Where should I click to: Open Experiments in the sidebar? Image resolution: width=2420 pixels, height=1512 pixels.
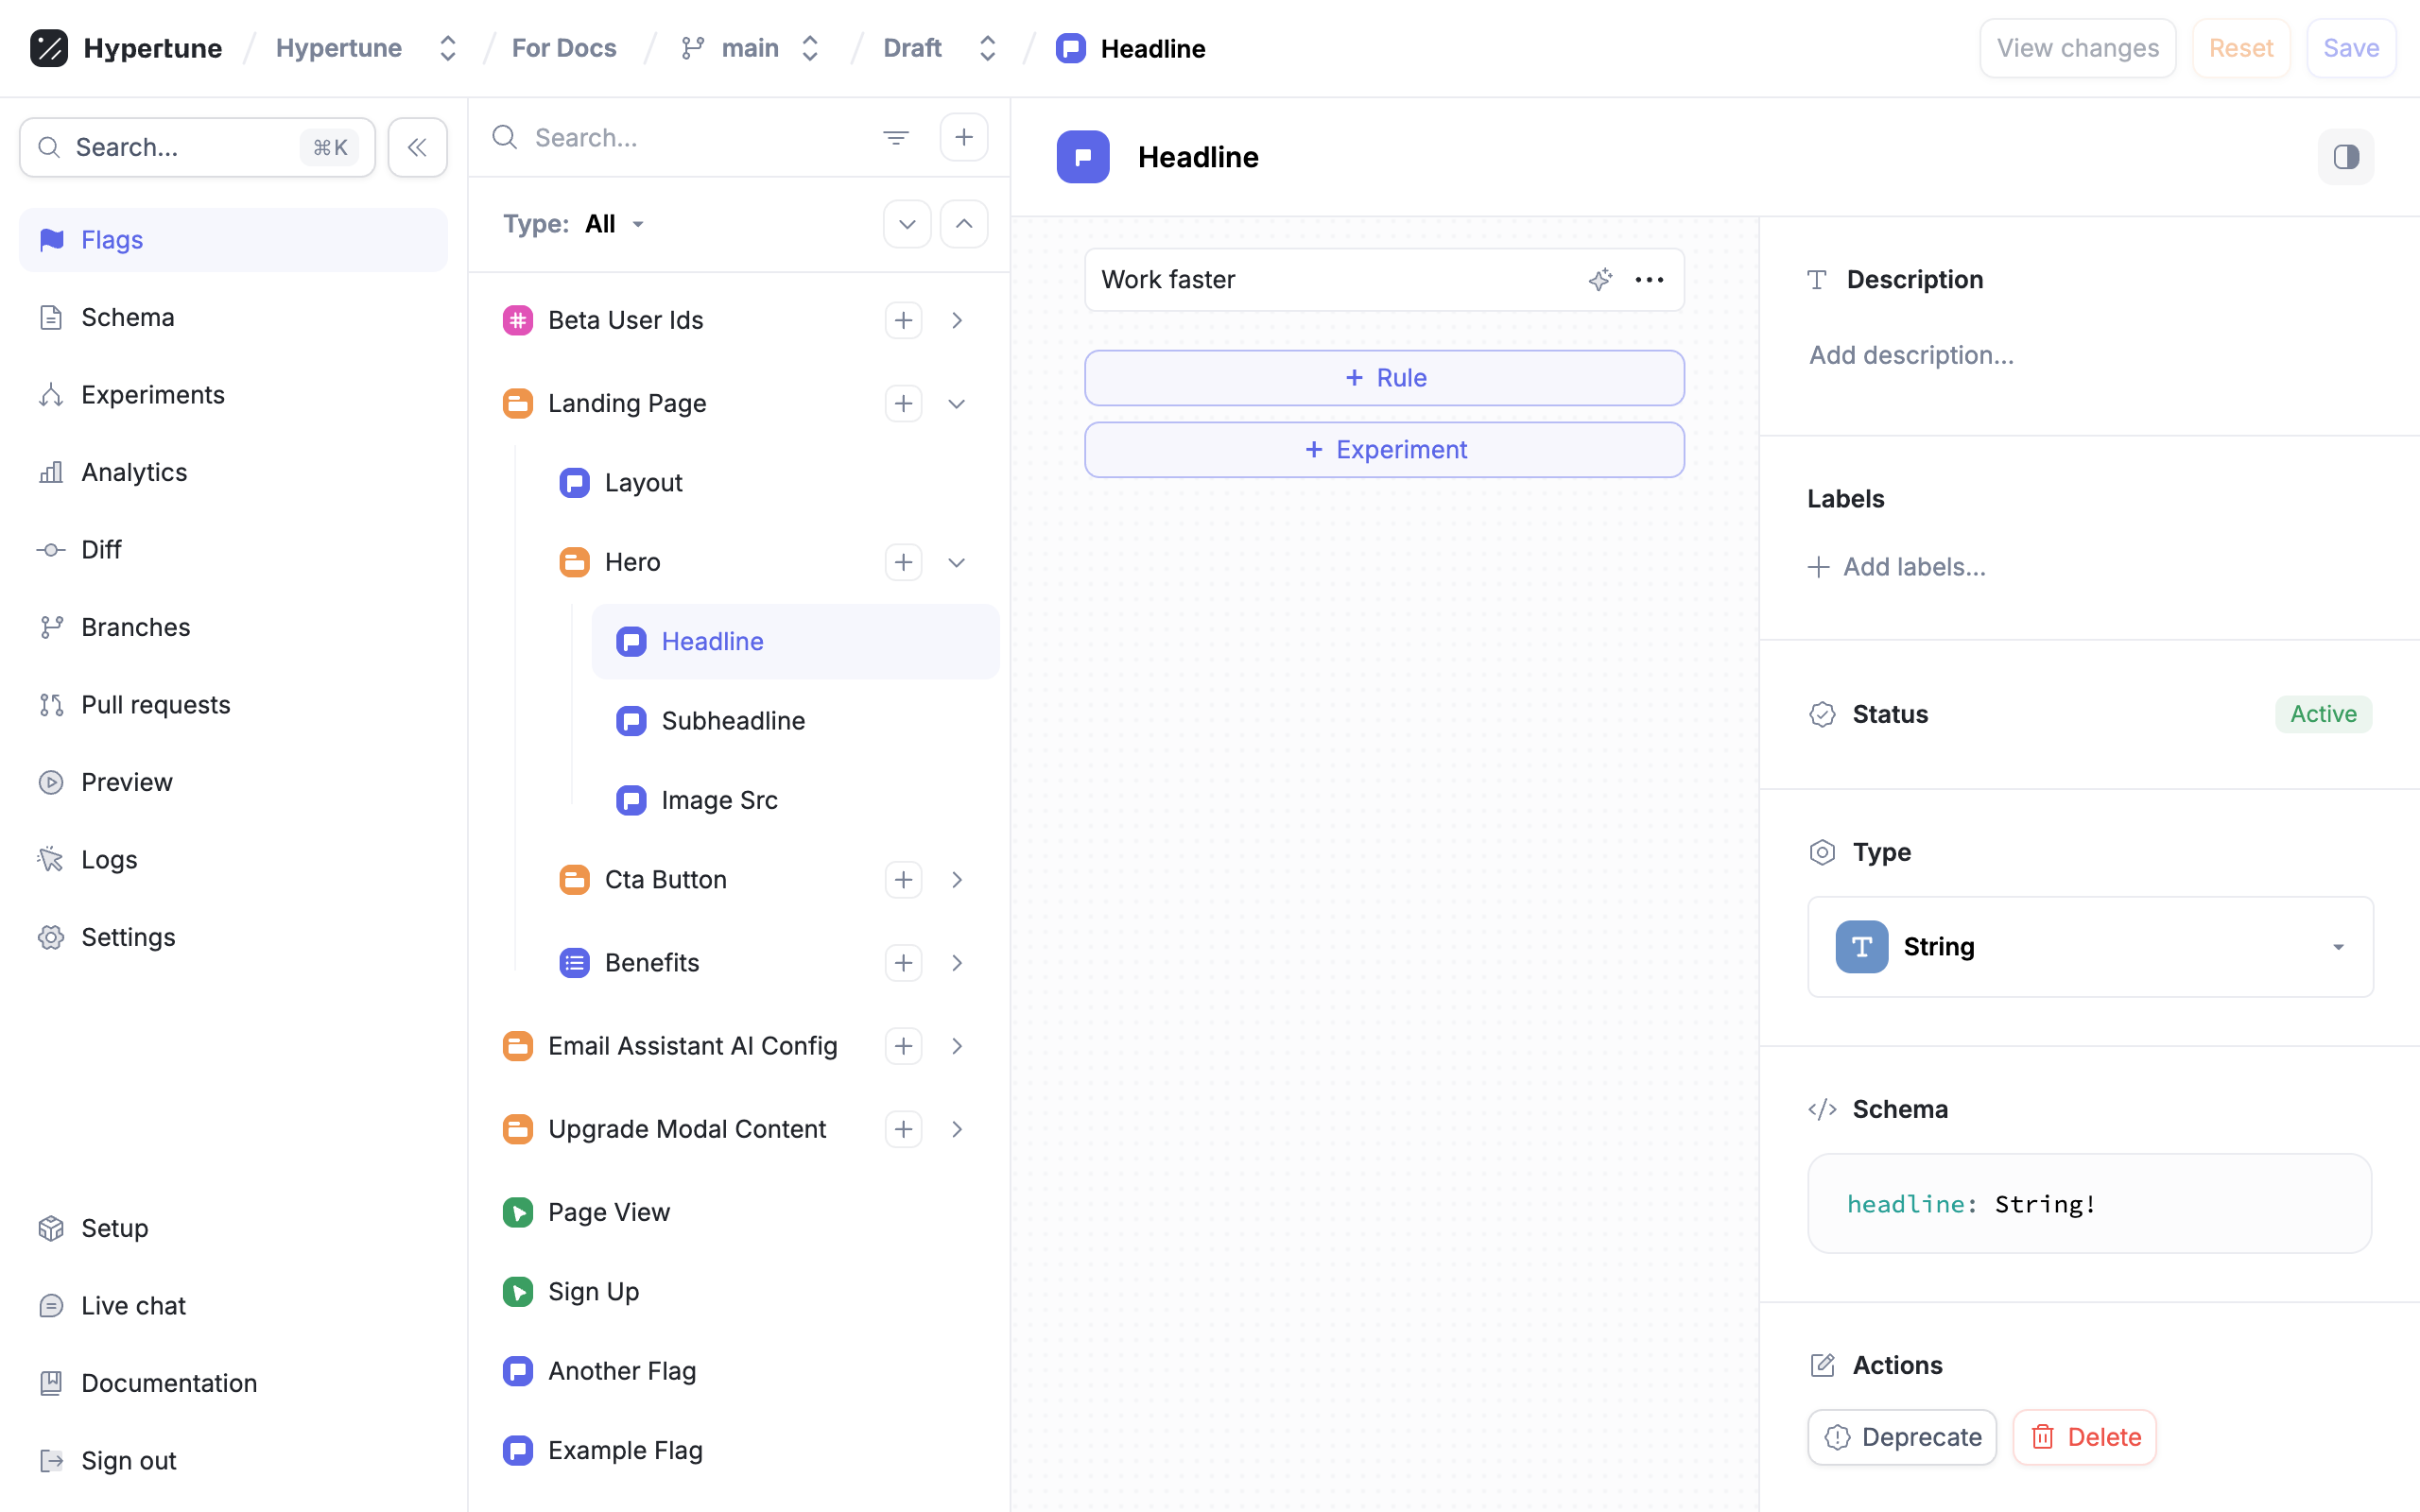click(152, 395)
